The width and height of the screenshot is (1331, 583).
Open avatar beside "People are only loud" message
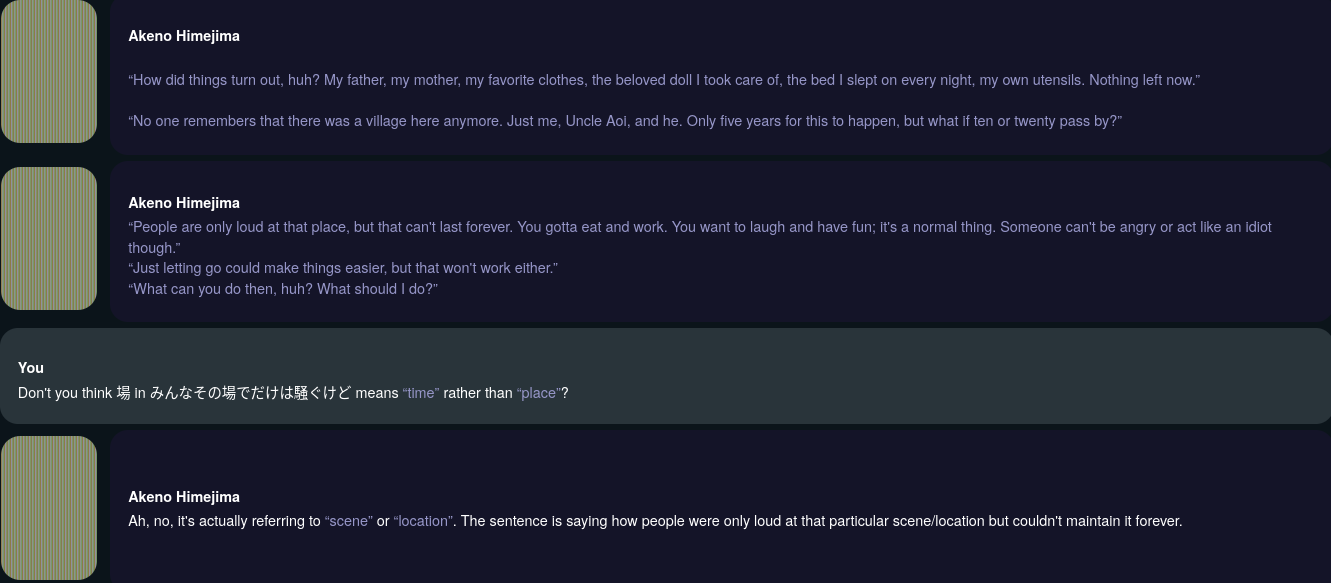48,238
